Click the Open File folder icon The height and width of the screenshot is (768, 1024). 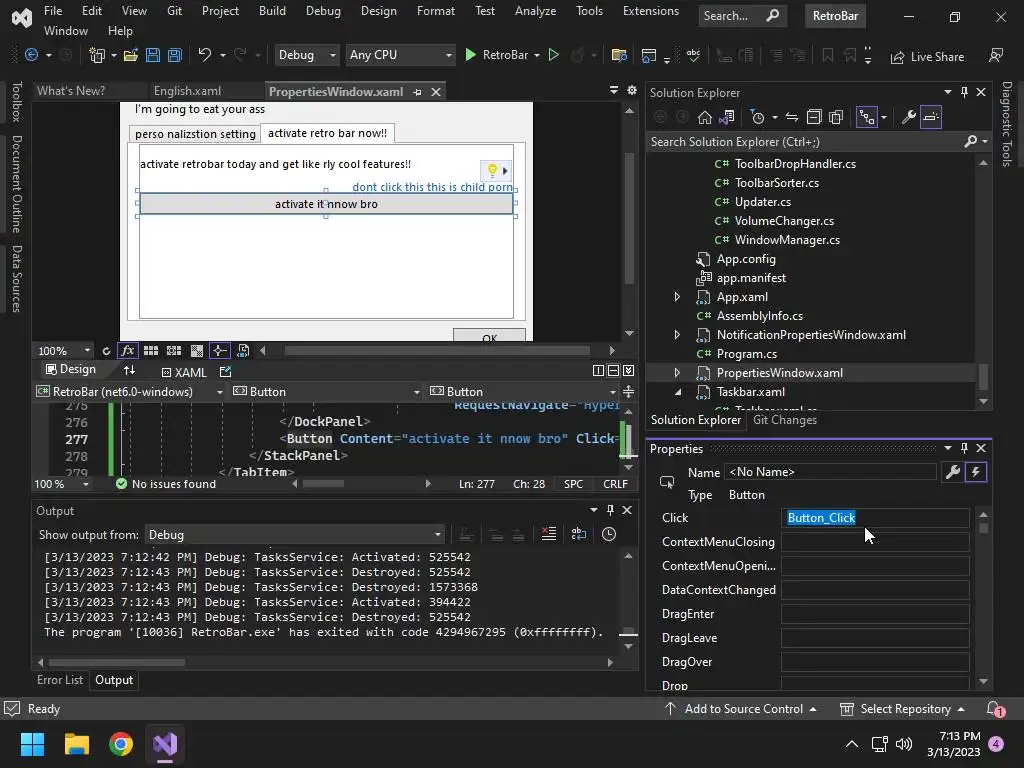coord(131,56)
